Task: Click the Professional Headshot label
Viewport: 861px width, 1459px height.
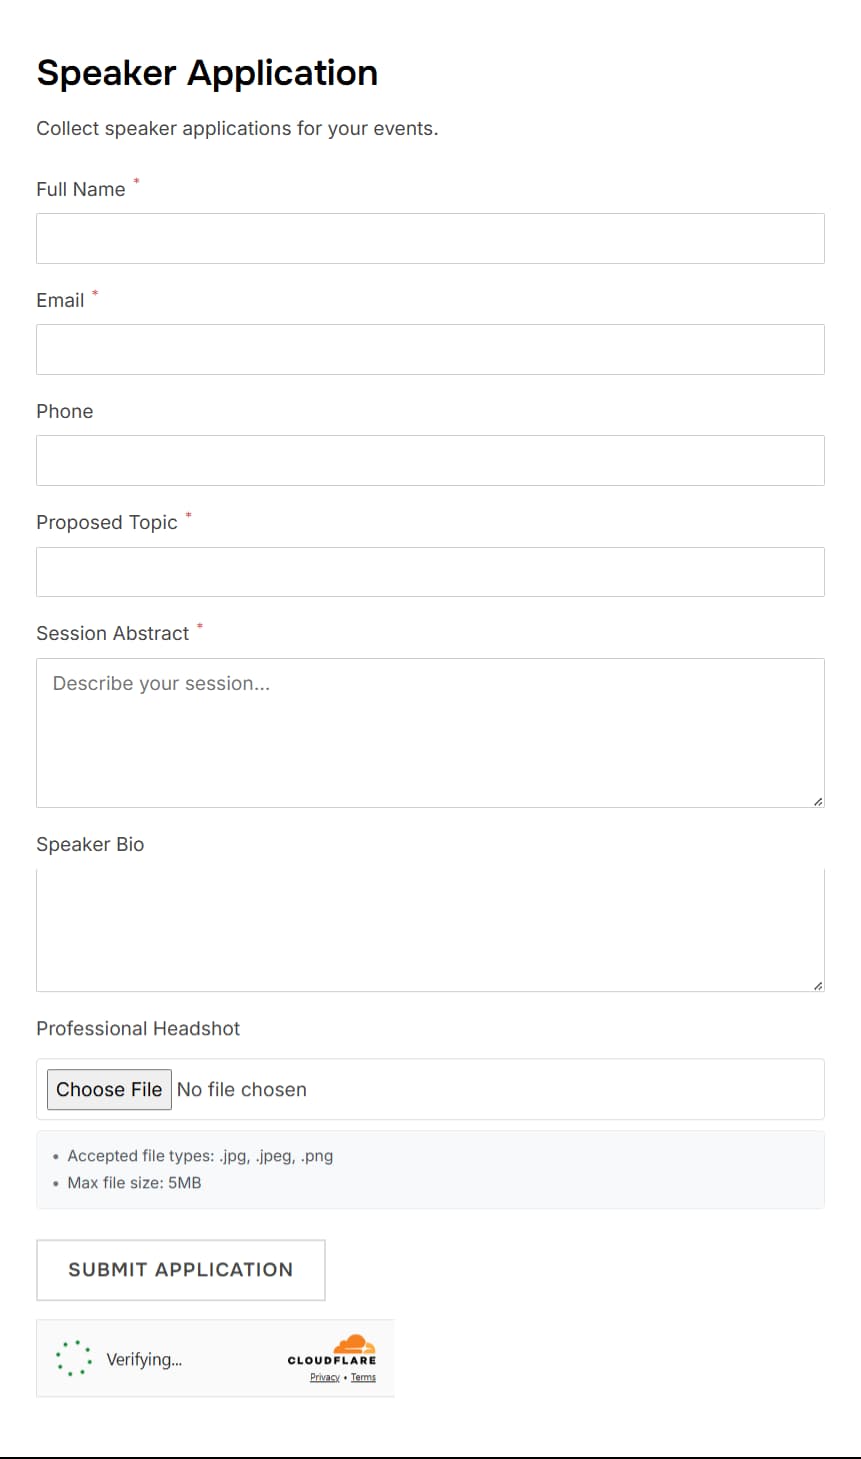Action: click(x=138, y=1028)
